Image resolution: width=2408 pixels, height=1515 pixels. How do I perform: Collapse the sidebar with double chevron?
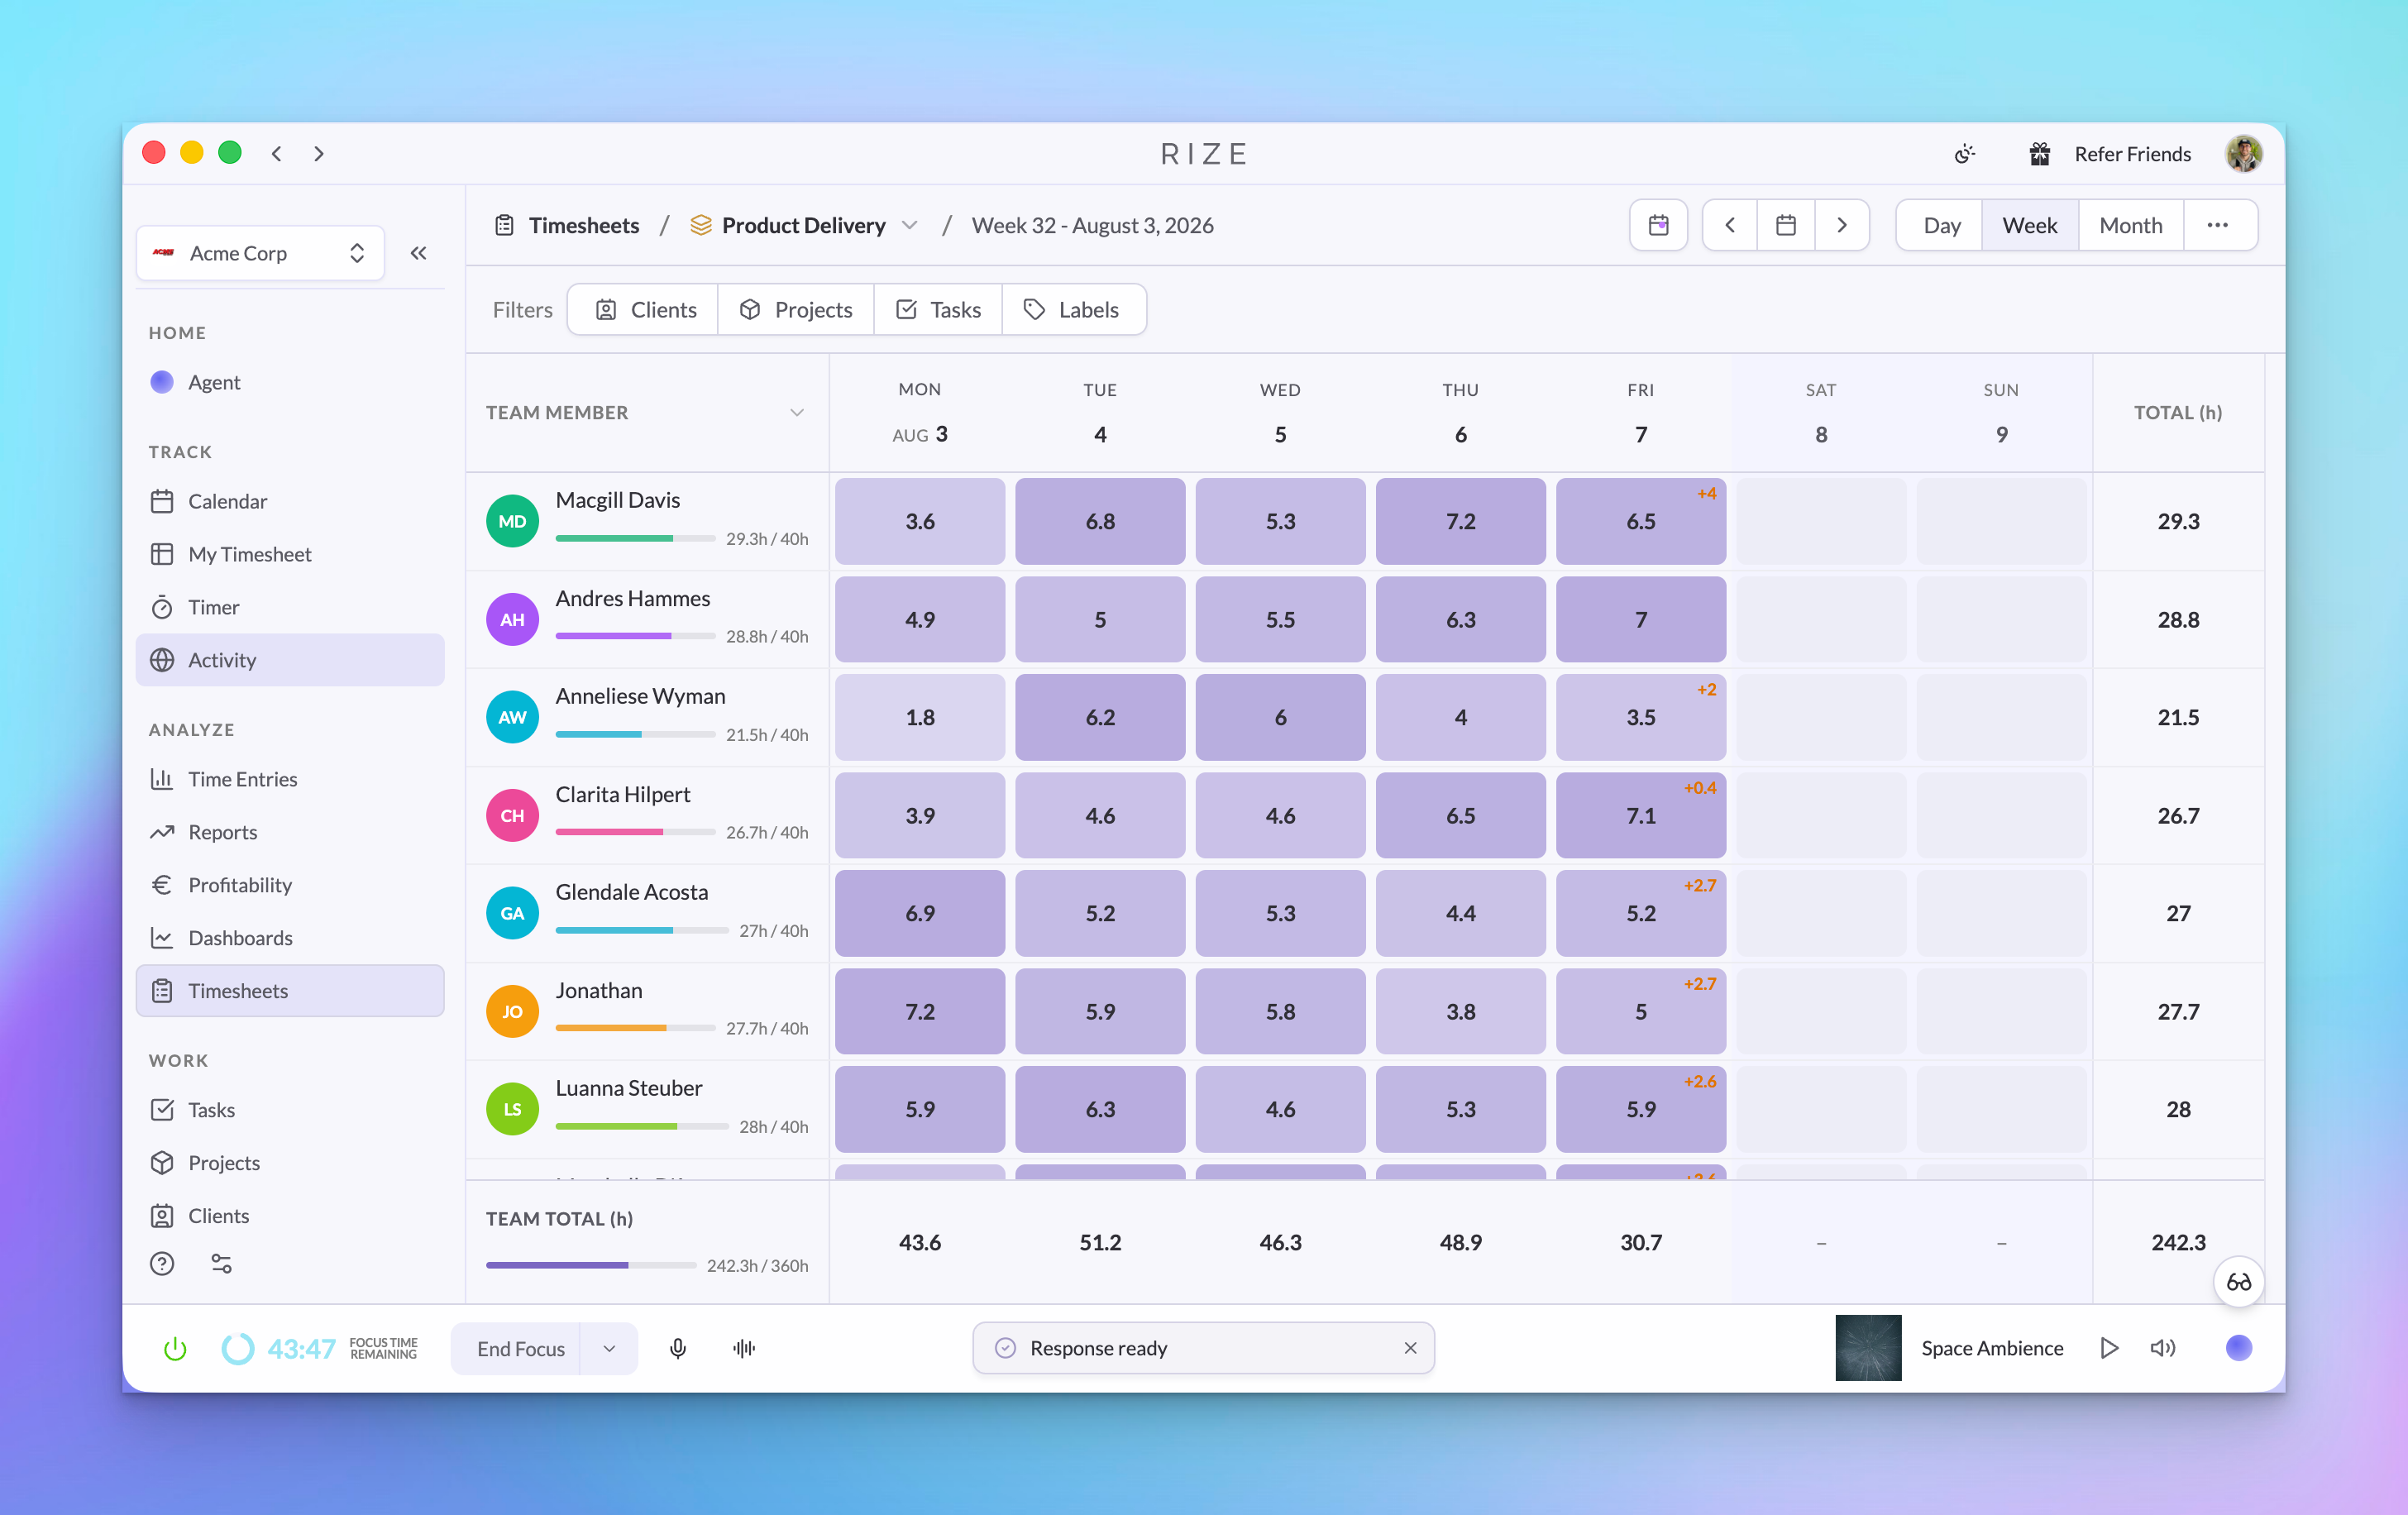coord(419,253)
